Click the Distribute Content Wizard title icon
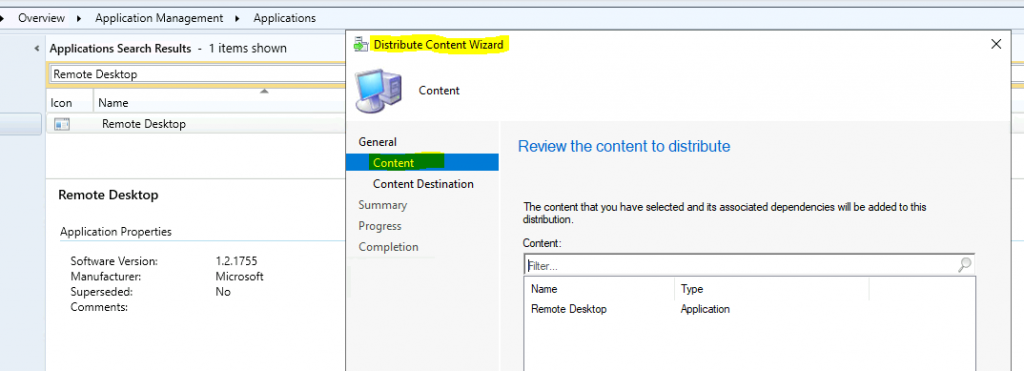Screen dimensions: 1024x371 coord(360,44)
